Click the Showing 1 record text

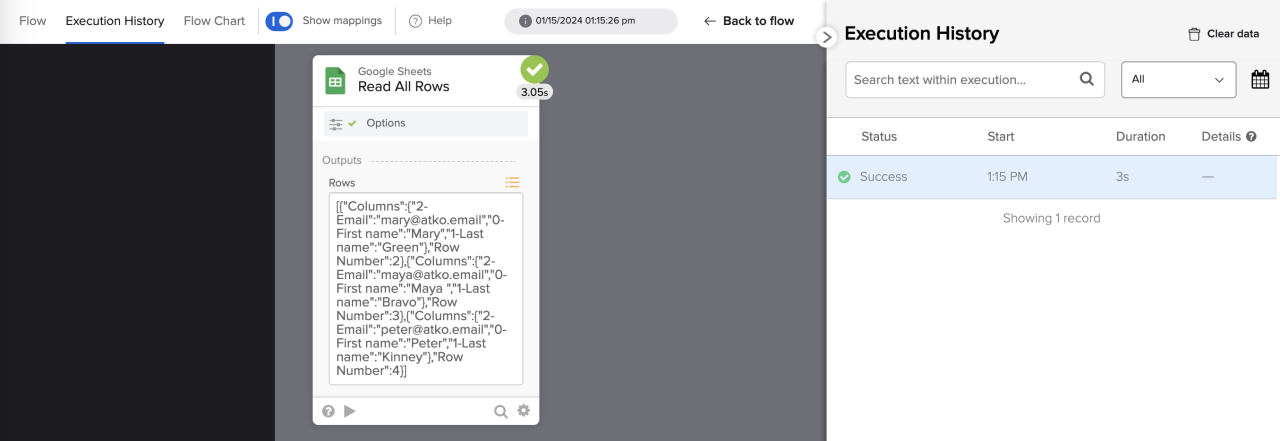click(x=1052, y=218)
